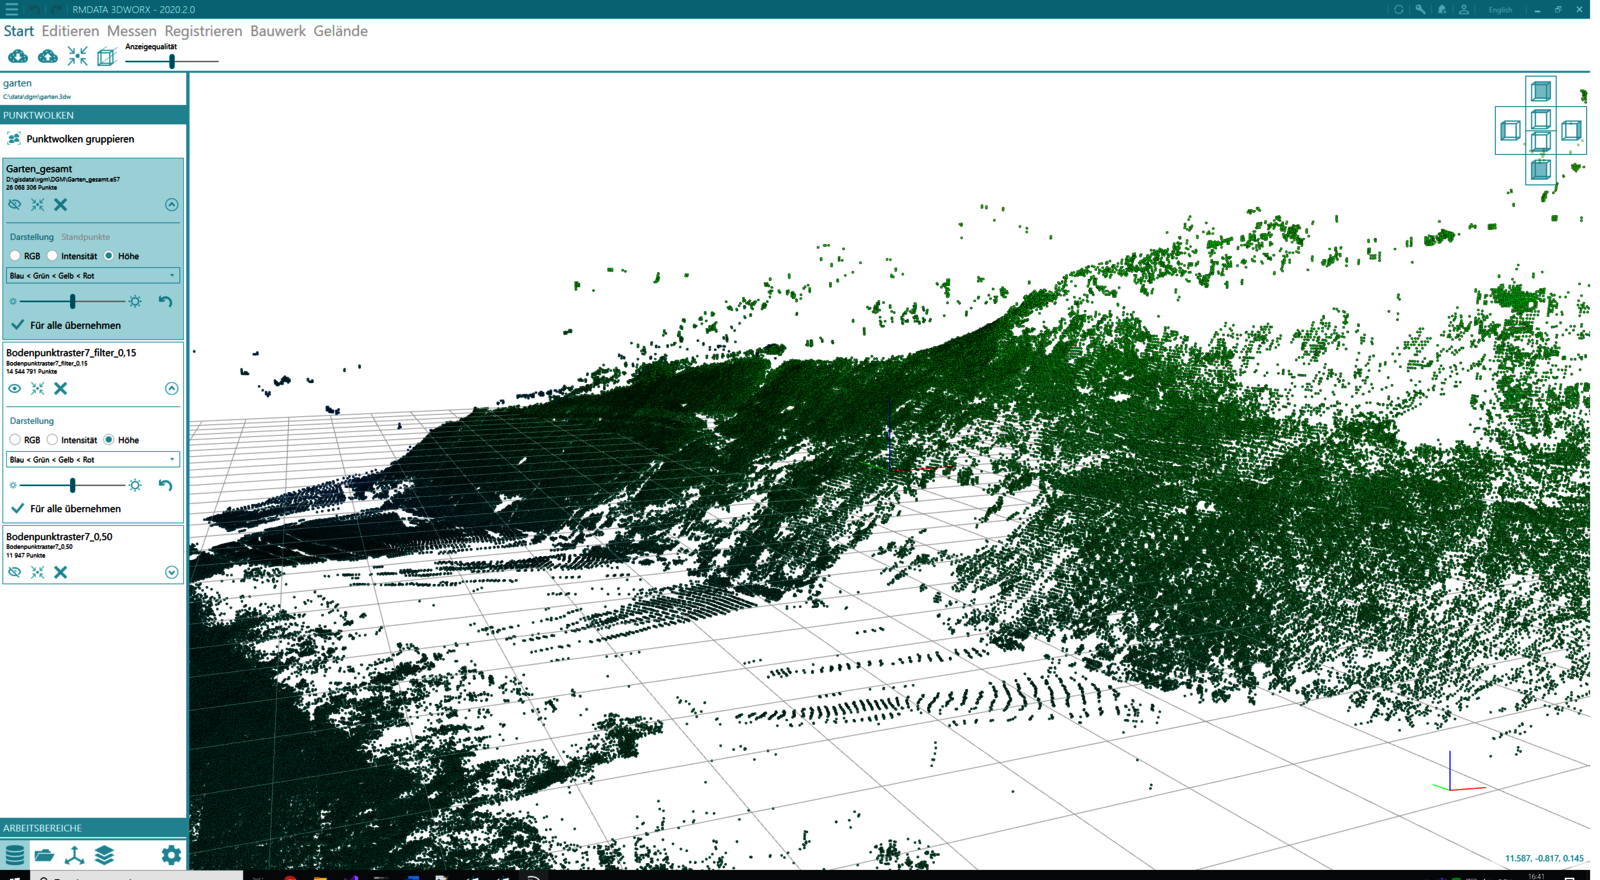Screen dimensions: 1600x880
Task: Show the hidden Garten_gesamt point cloud
Action: [14, 205]
